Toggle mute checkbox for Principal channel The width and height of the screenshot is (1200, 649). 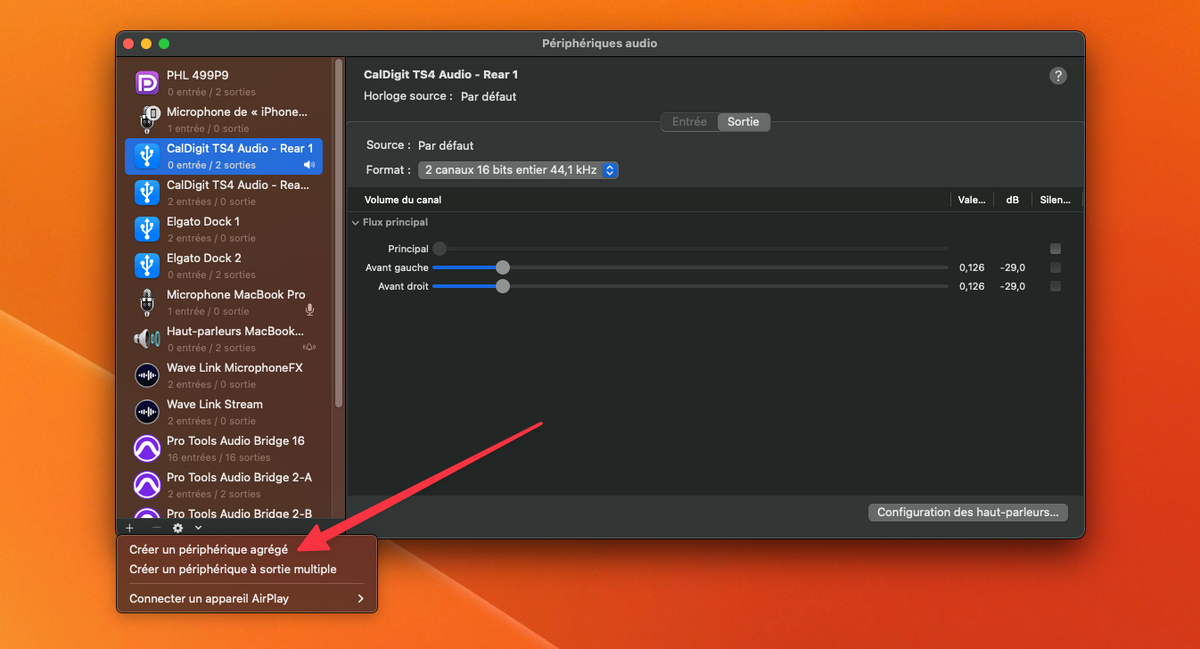[x=1055, y=249]
